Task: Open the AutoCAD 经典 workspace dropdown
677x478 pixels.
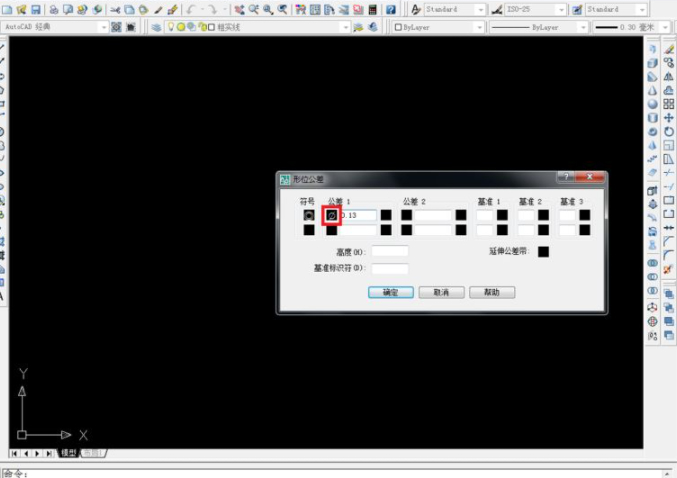Action: click(104, 27)
